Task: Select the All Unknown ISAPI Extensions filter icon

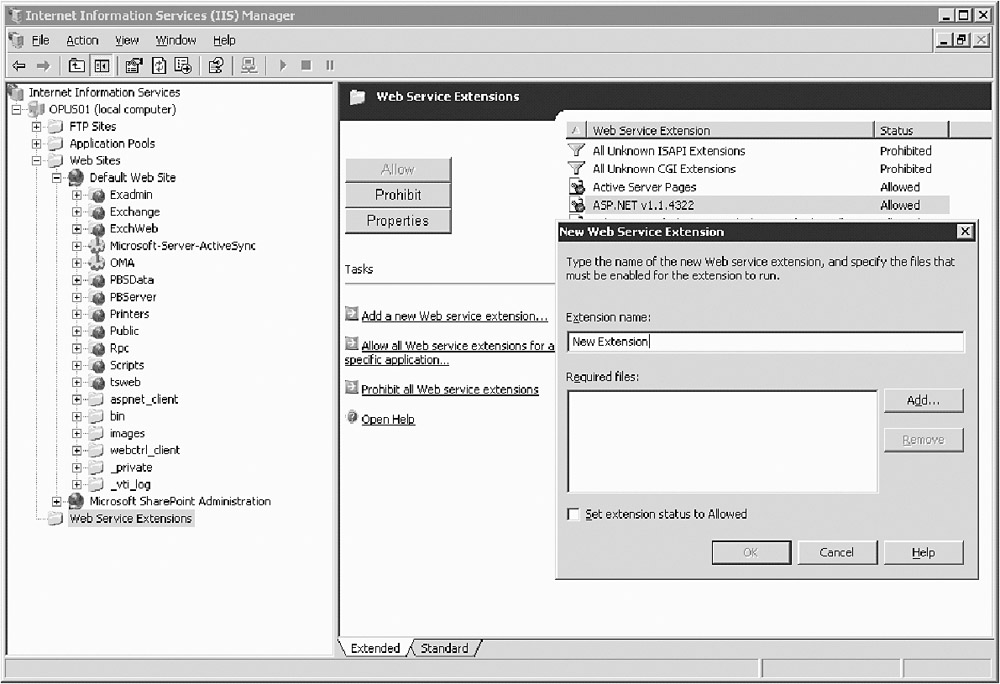Action: [576, 151]
